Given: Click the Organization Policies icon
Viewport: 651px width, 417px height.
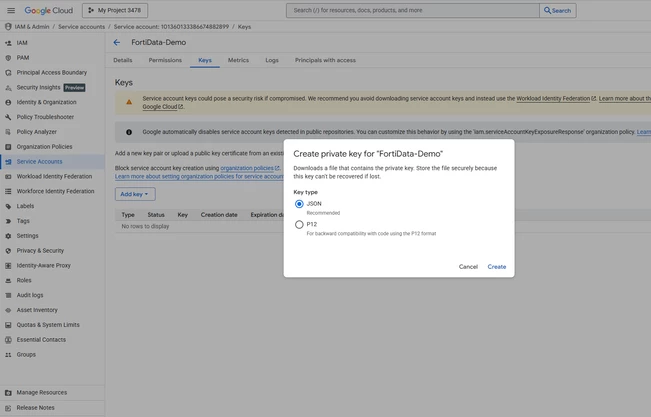Looking at the screenshot, I should pos(8,147).
